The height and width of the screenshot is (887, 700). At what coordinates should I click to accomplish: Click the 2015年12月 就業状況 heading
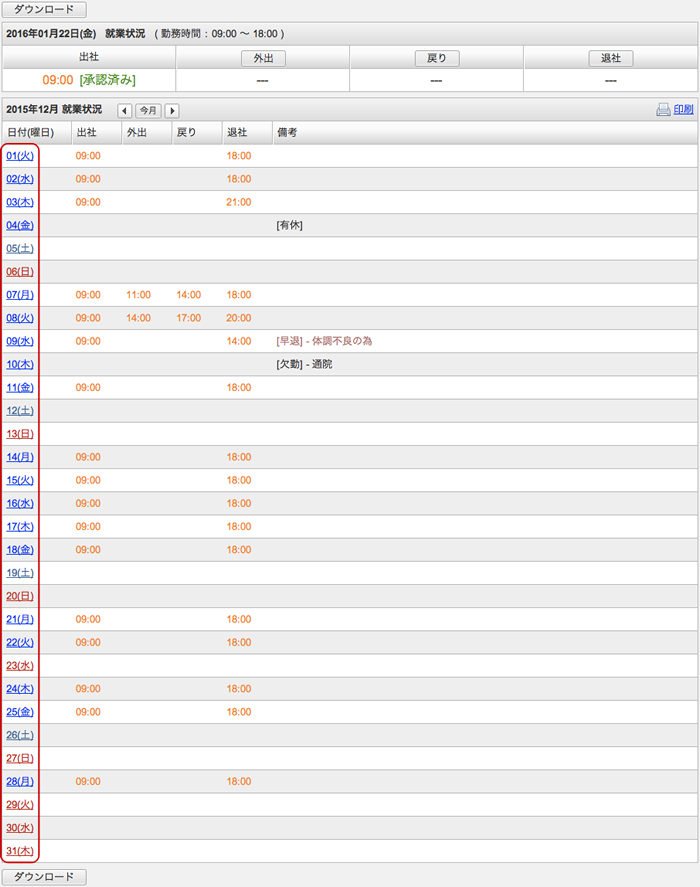click(x=54, y=109)
